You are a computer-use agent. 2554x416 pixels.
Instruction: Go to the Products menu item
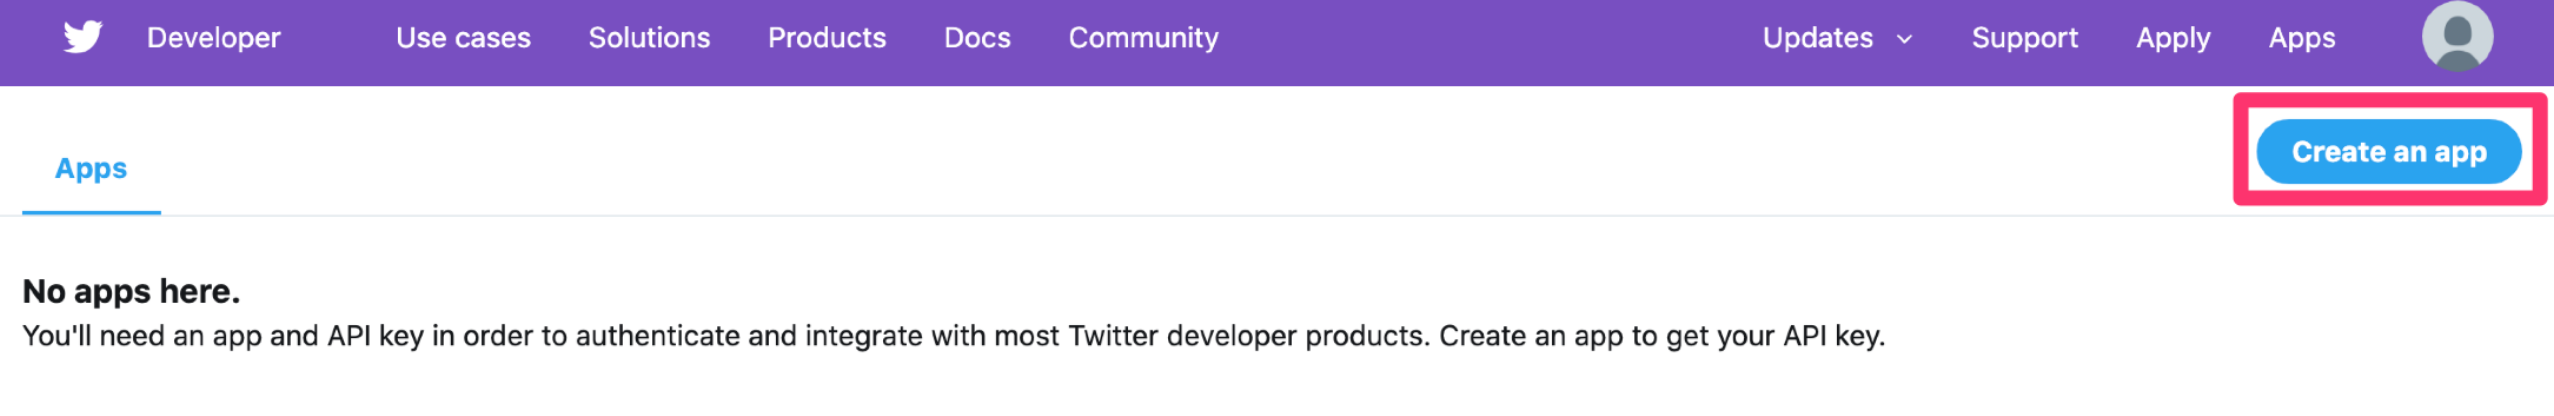click(827, 38)
